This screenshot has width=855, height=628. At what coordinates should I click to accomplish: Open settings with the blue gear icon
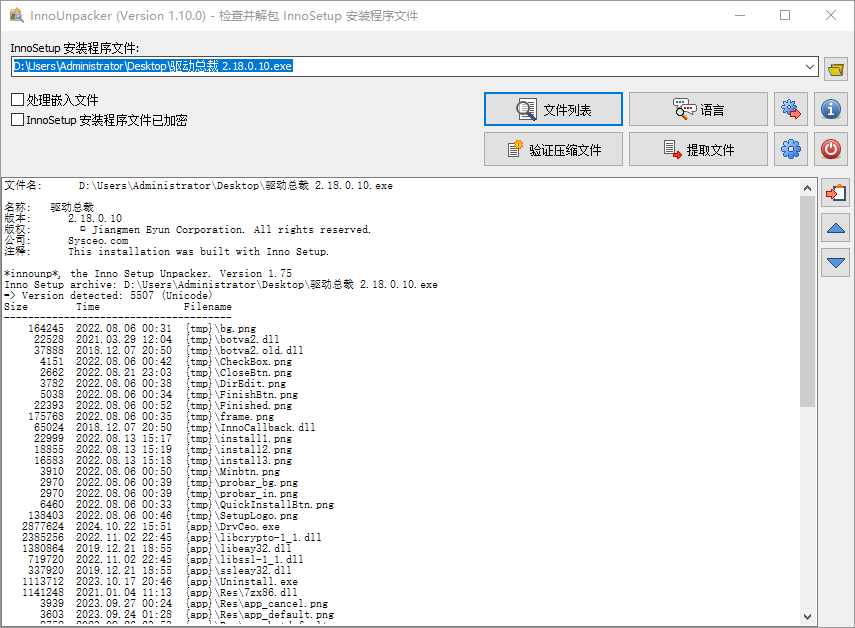tap(791, 150)
